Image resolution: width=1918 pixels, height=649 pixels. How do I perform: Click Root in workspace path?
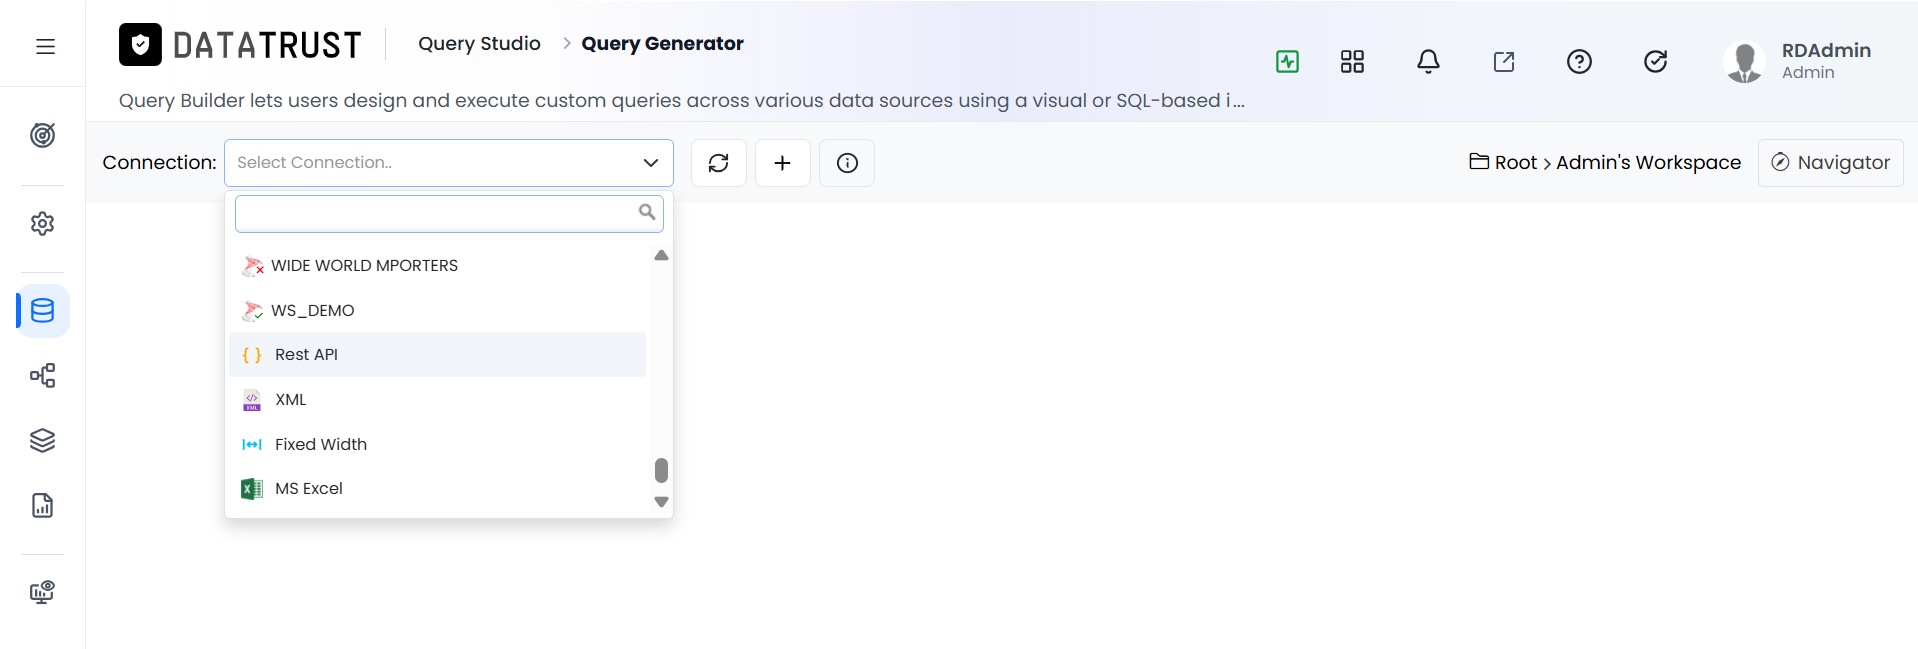point(1515,163)
